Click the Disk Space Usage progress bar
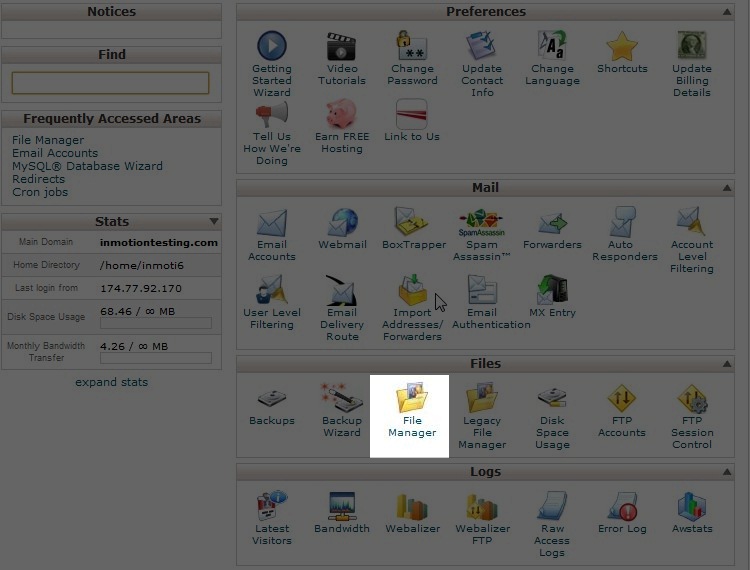Image resolution: width=750 pixels, height=570 pixels. point(156,323)
